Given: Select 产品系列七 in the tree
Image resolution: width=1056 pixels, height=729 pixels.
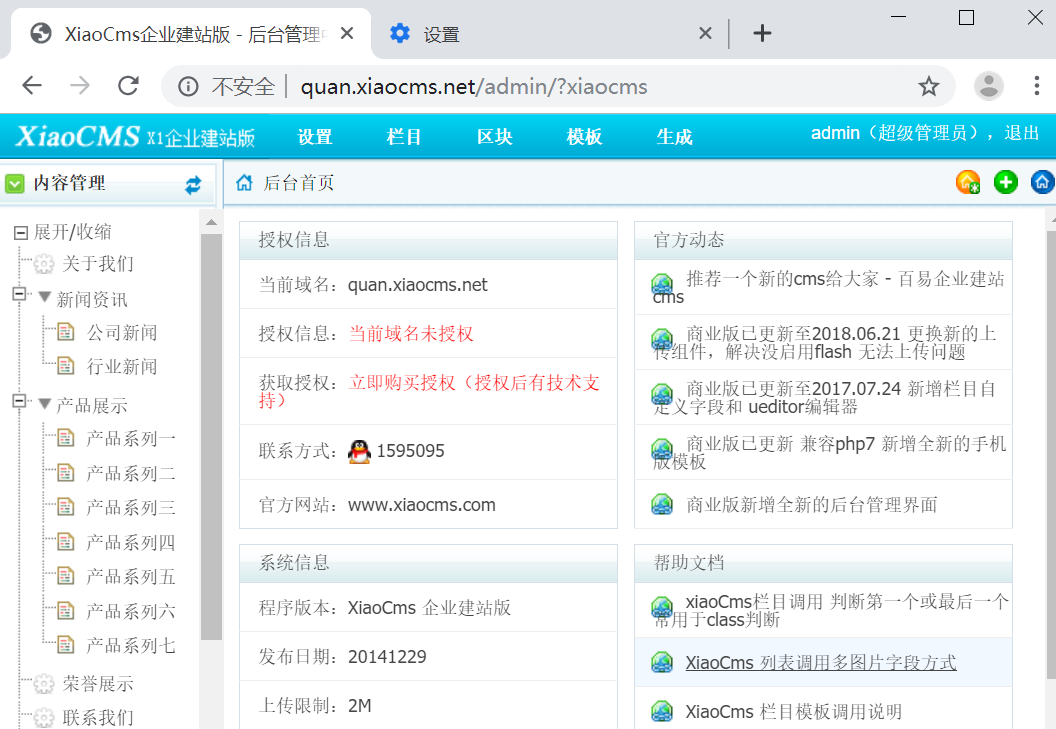Looking at the screenshot, I should pos(131,645).
